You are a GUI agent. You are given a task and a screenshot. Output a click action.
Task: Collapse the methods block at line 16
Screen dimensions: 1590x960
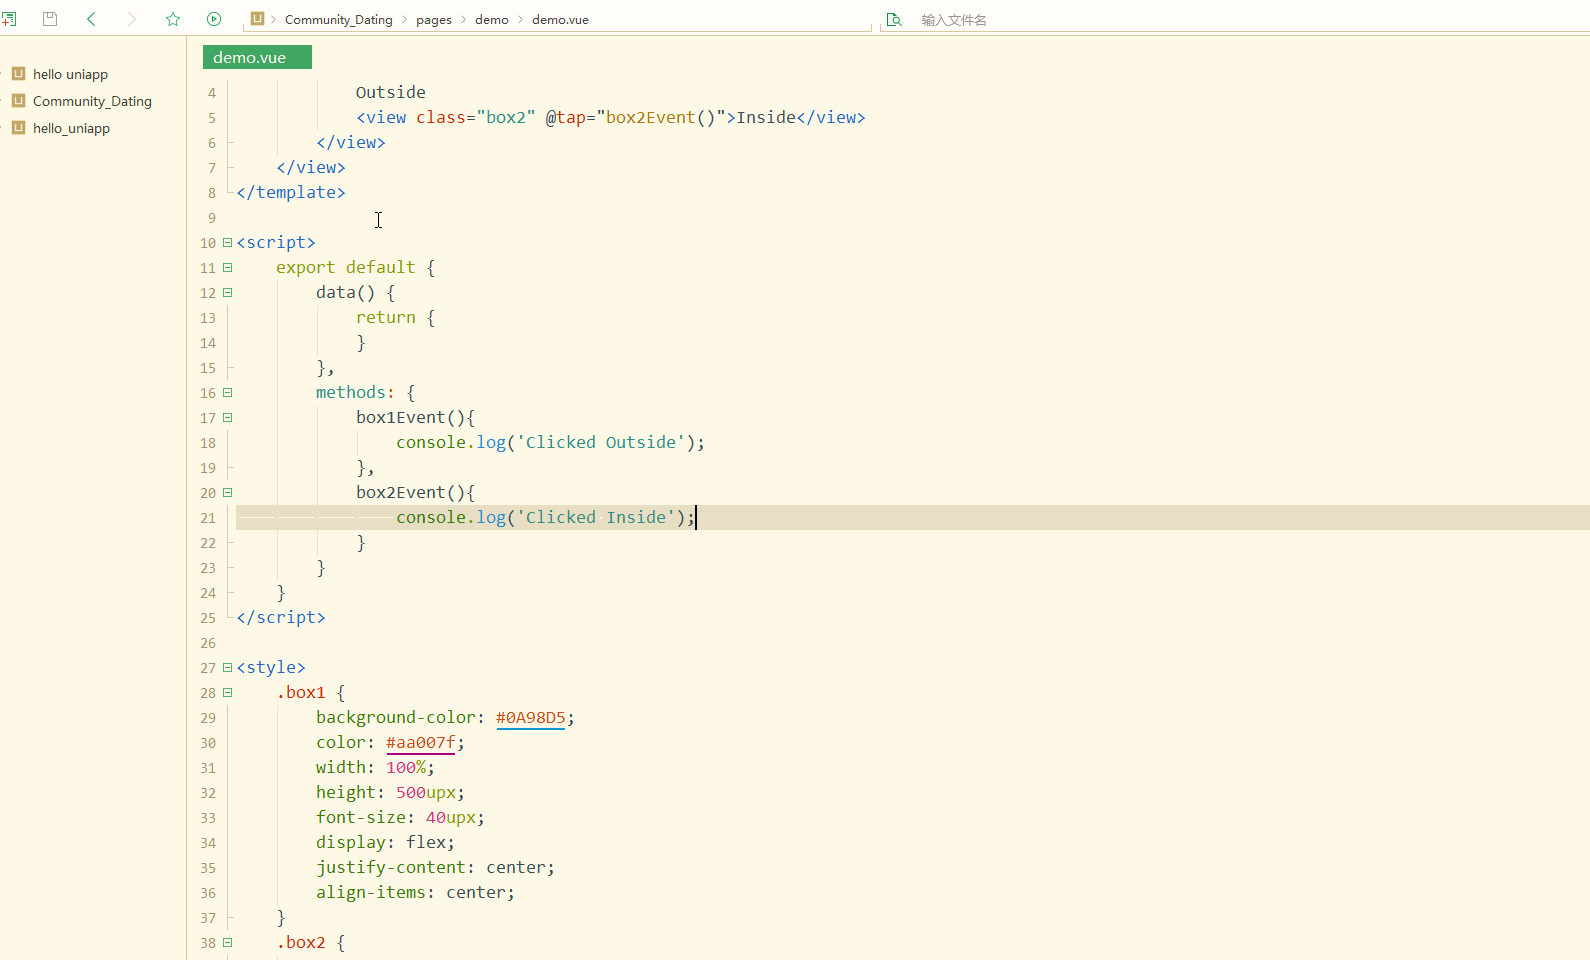228,392
